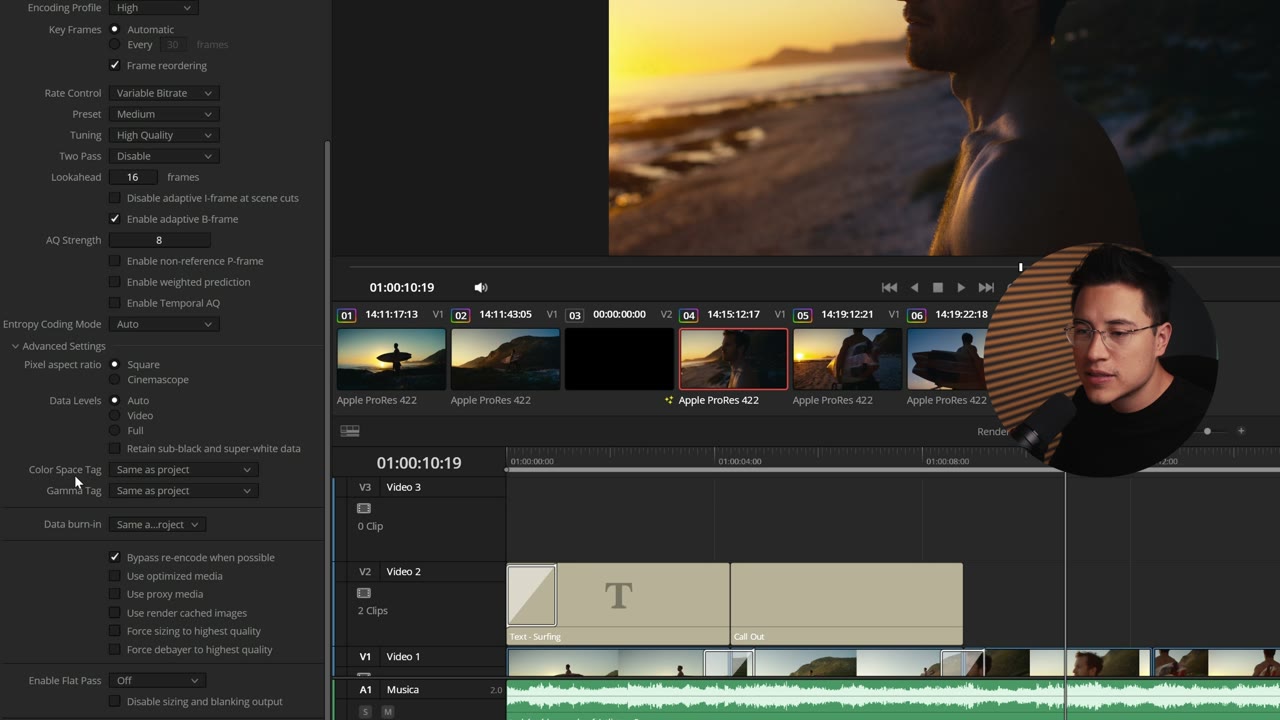Collapse the Advanced Settings section

click(x=15, y=346)
